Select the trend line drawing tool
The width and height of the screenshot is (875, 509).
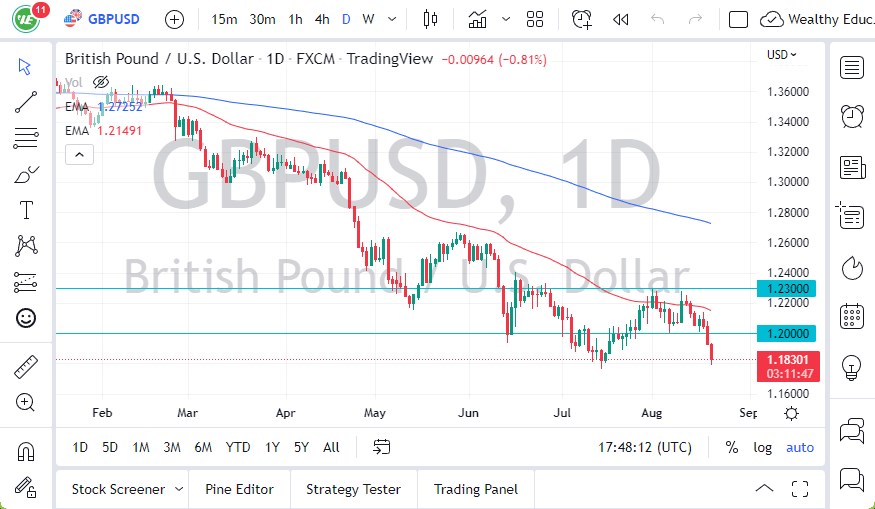point(26,101)
